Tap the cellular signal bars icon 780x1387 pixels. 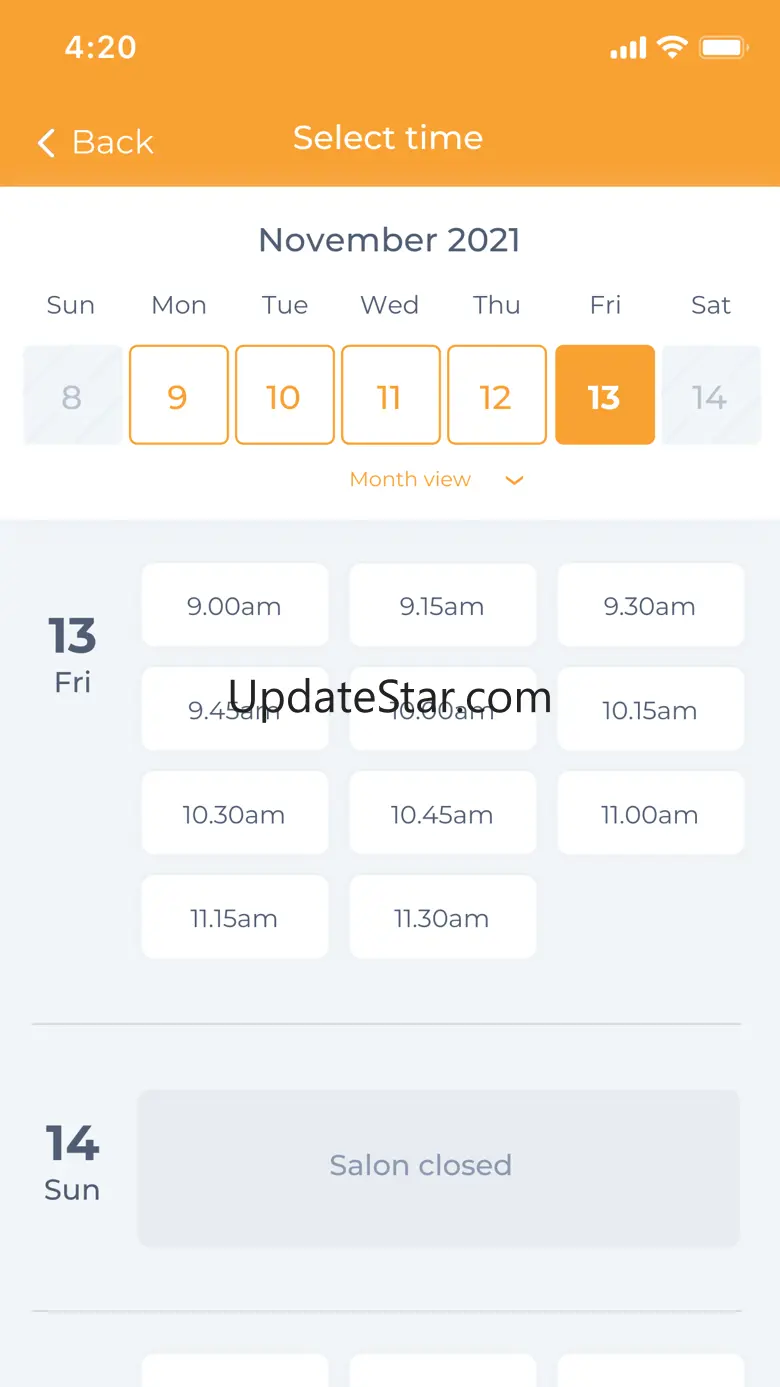[x=628, y=48]
